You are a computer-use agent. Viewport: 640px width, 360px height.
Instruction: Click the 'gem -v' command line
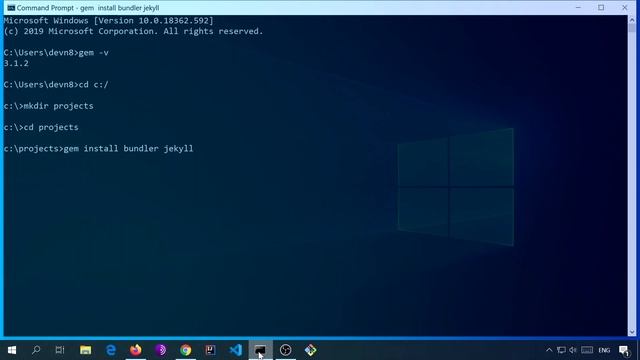point(56,53)
